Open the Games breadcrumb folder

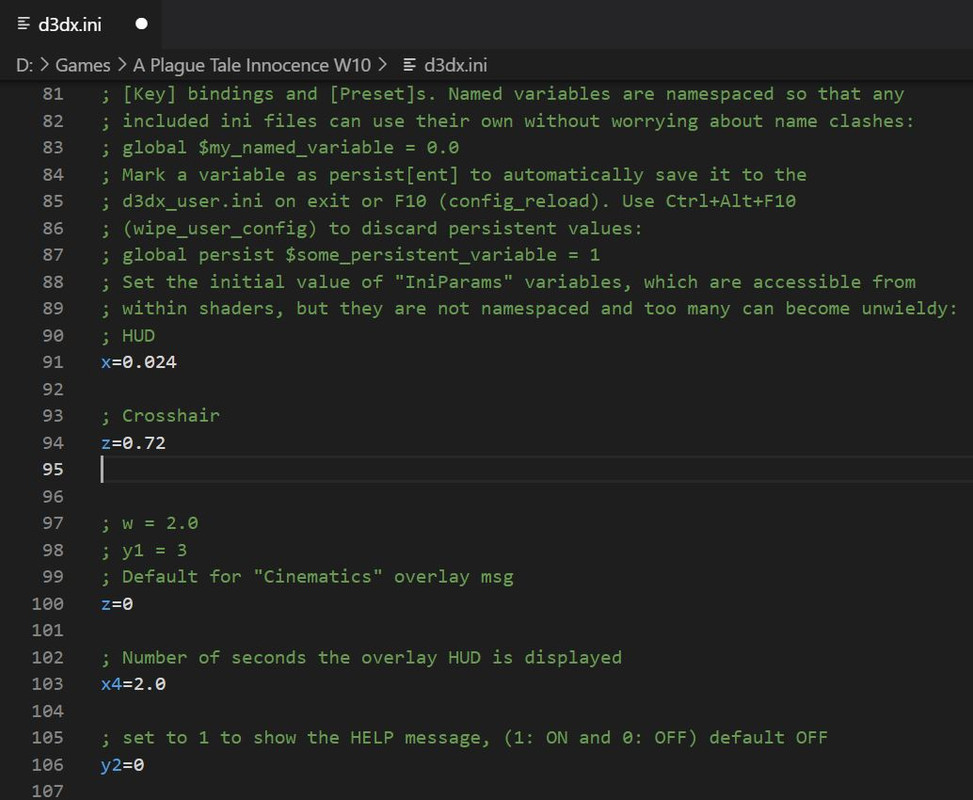tap(83, 65)
